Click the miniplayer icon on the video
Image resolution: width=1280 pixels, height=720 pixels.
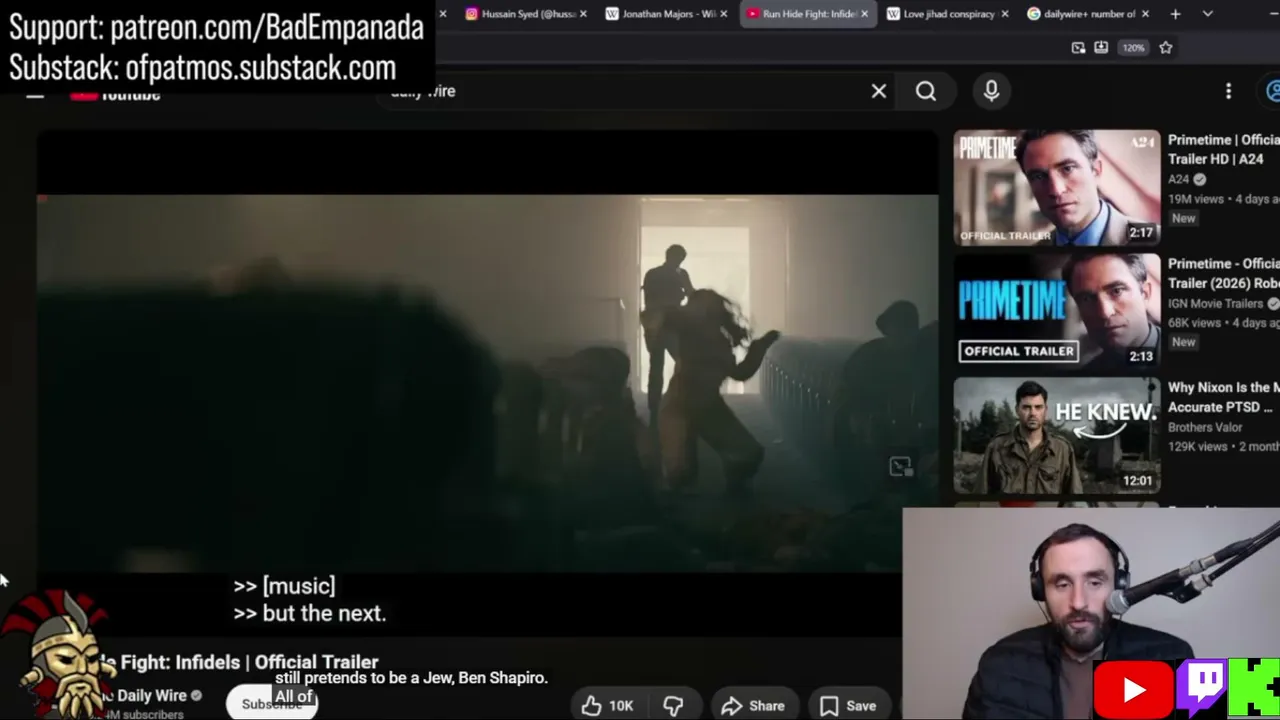coord(900,467)
